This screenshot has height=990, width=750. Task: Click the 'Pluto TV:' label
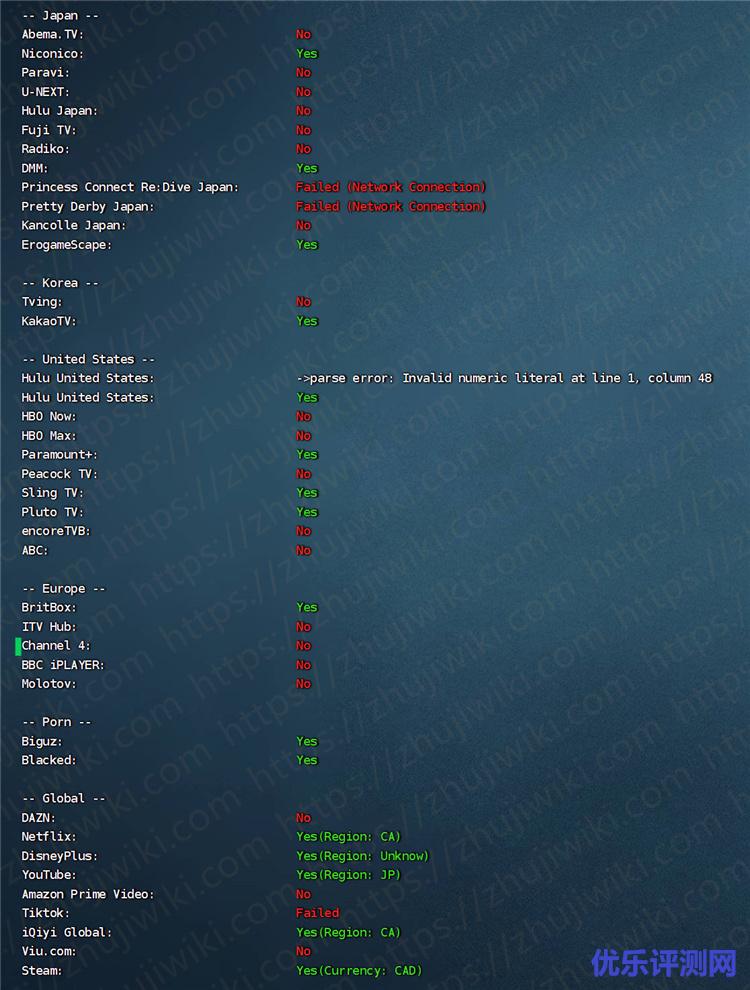point(52,512)
